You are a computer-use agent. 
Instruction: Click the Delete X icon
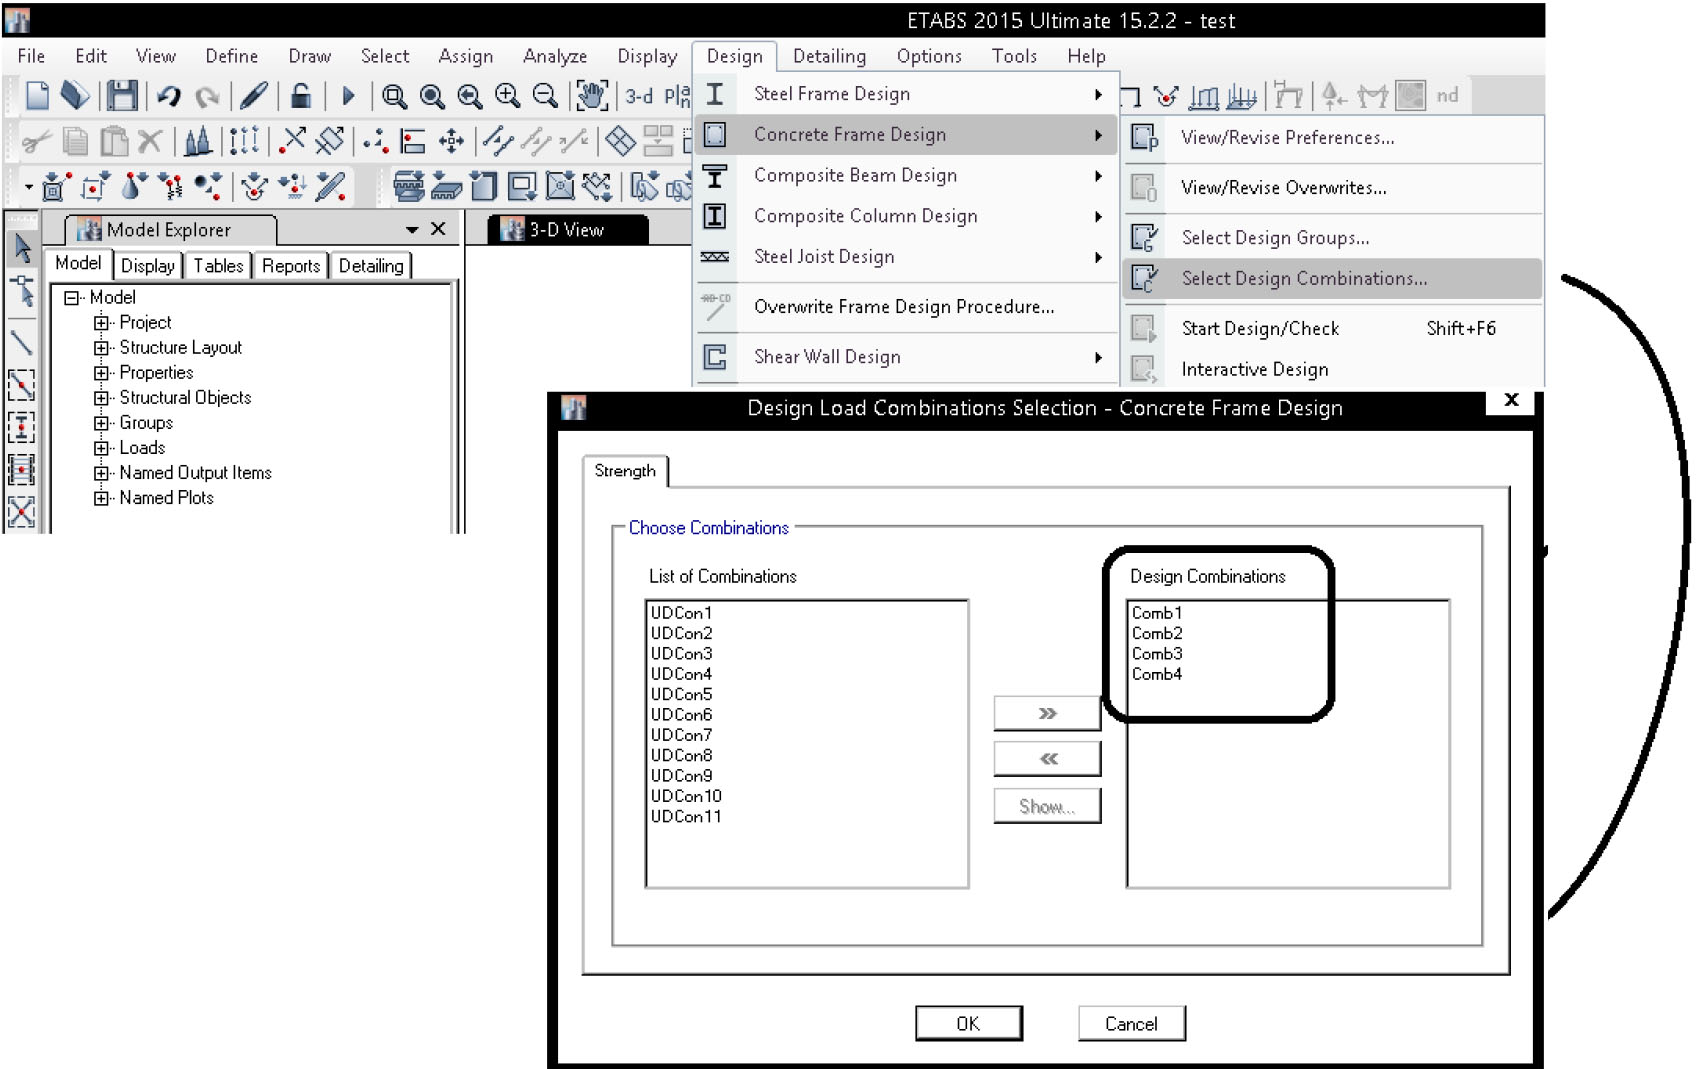[150, 141]
